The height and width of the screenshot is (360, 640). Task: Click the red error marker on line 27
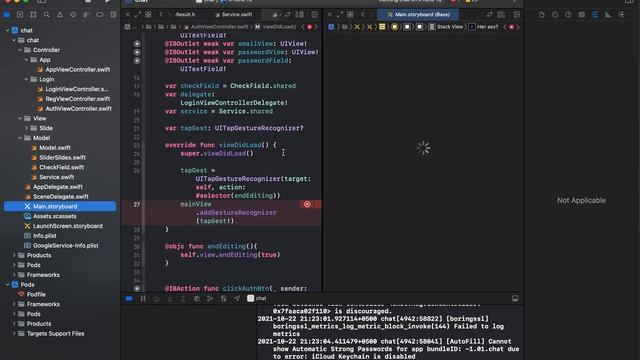pos(307,204)
